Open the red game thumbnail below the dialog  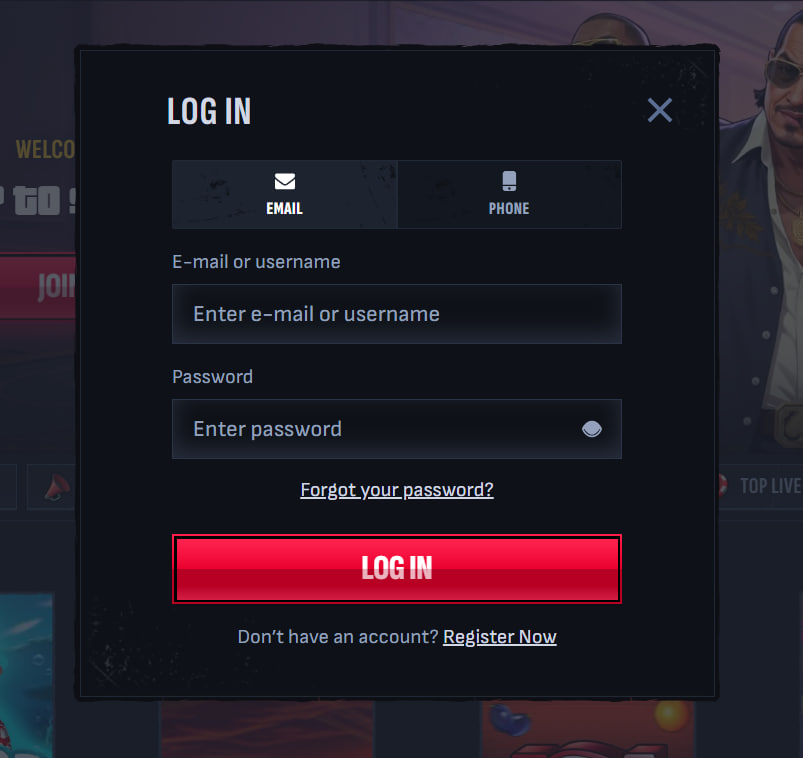[266, 729]
